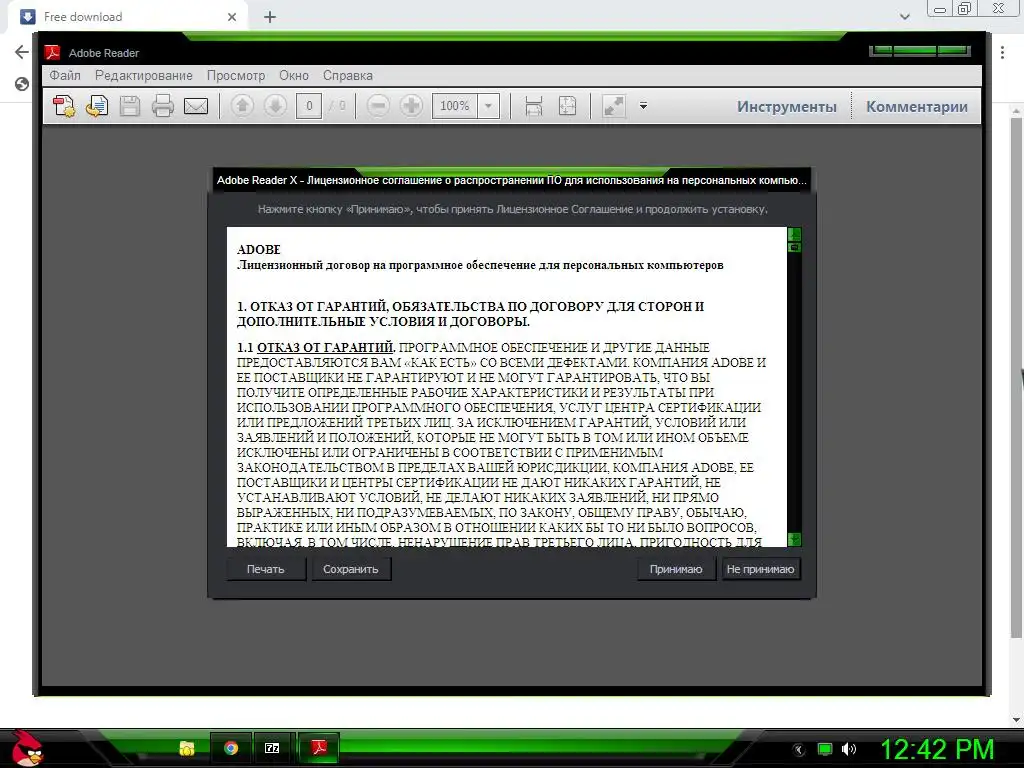This screenshot has width=1024, height=768.
Task: Go to previous page arrow icon
Action: (242, 106)
